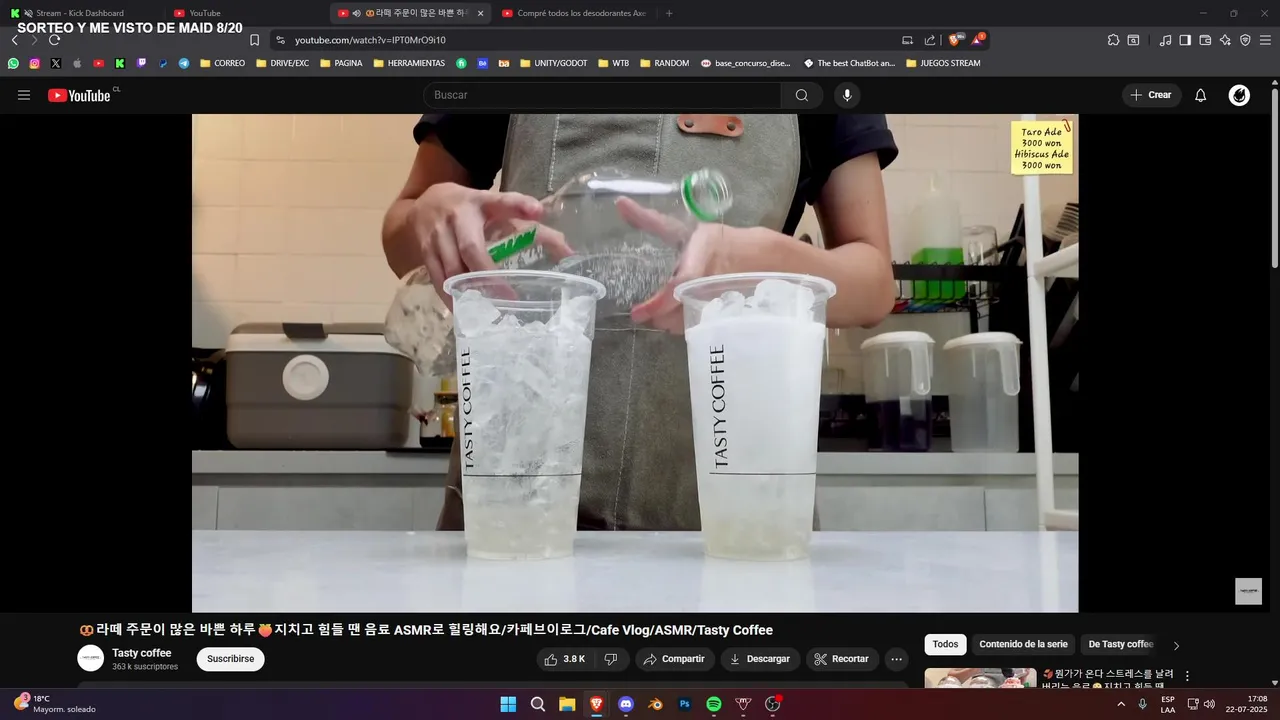
Task: Open Spotify from the taskbar
Action: [x=714, y=704]
